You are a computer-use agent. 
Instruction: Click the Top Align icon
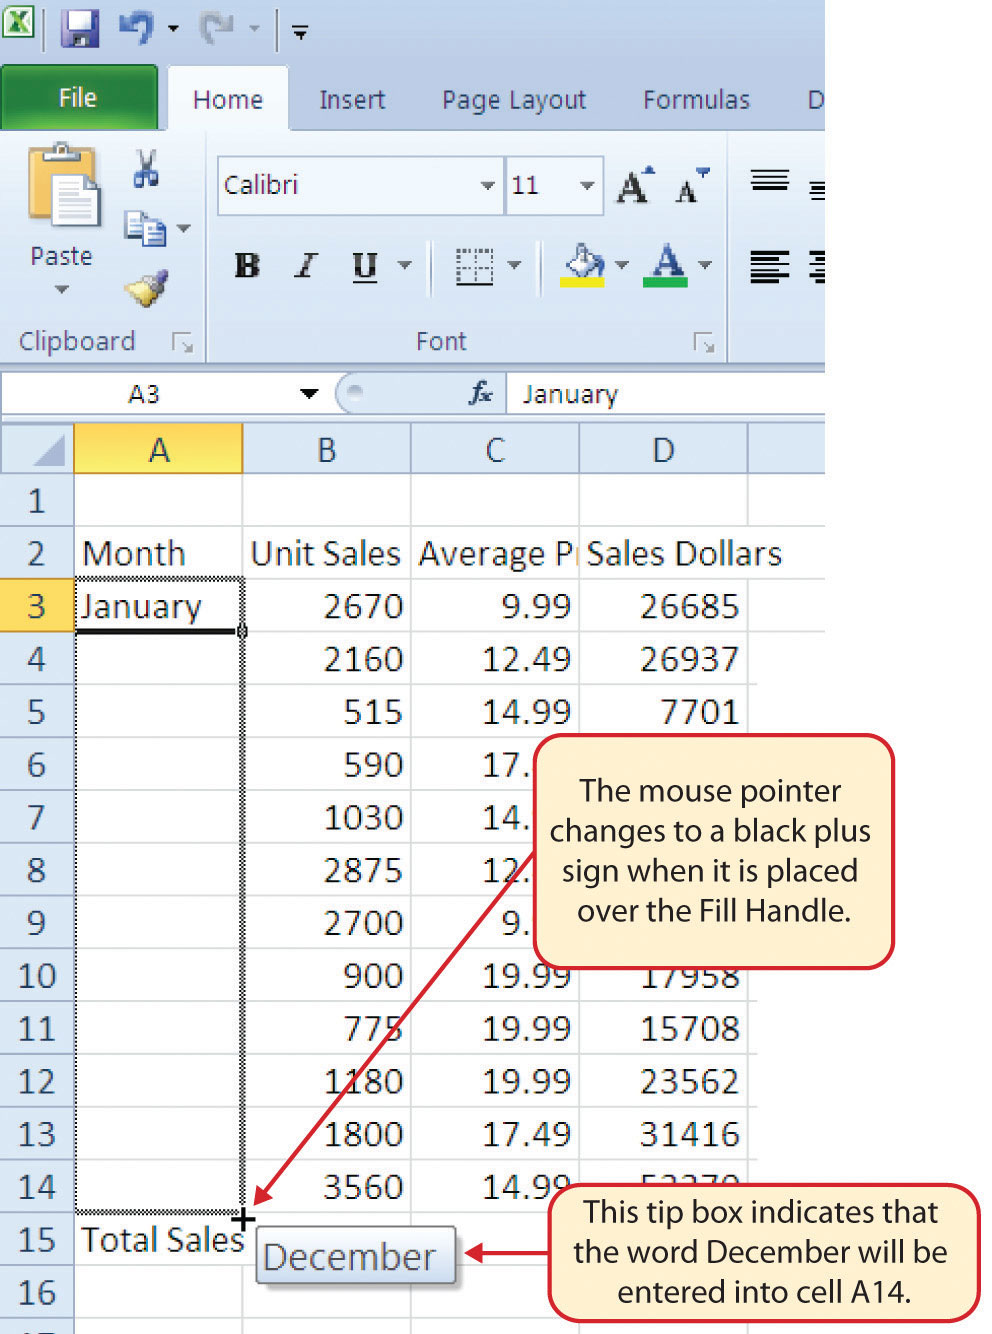point(770,181)
